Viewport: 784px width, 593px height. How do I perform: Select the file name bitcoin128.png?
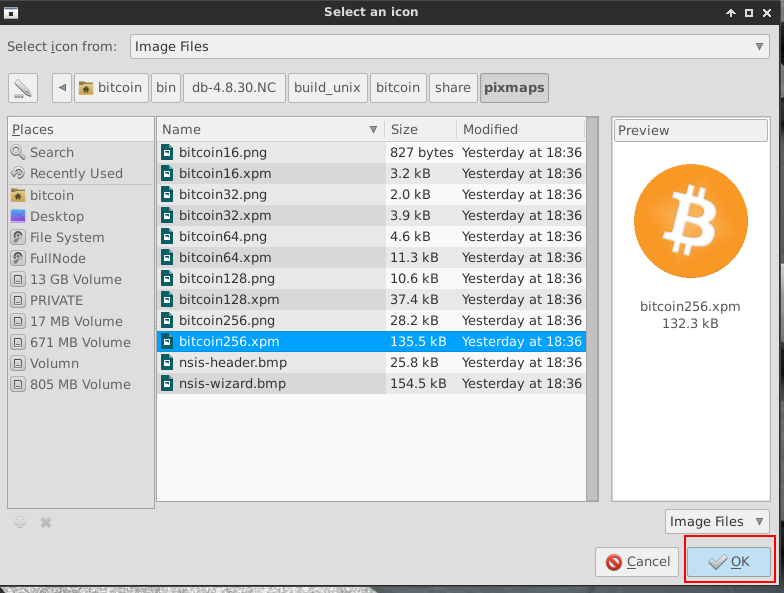[x=227, y=278]
